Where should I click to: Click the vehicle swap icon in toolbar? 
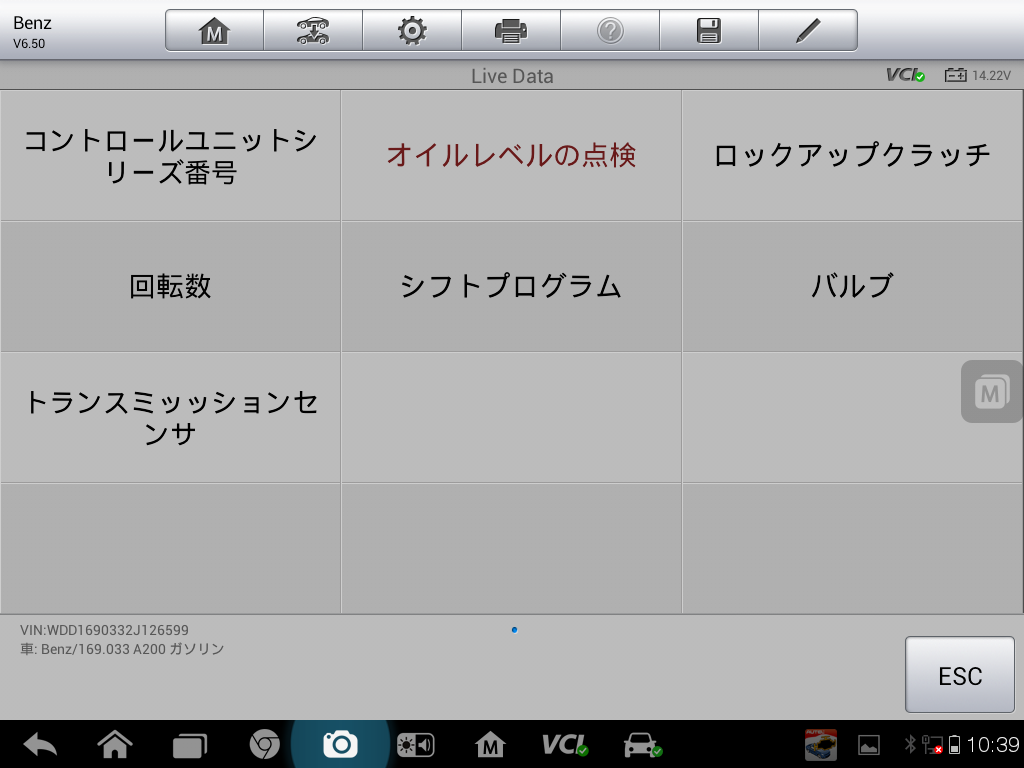(313, 31)
